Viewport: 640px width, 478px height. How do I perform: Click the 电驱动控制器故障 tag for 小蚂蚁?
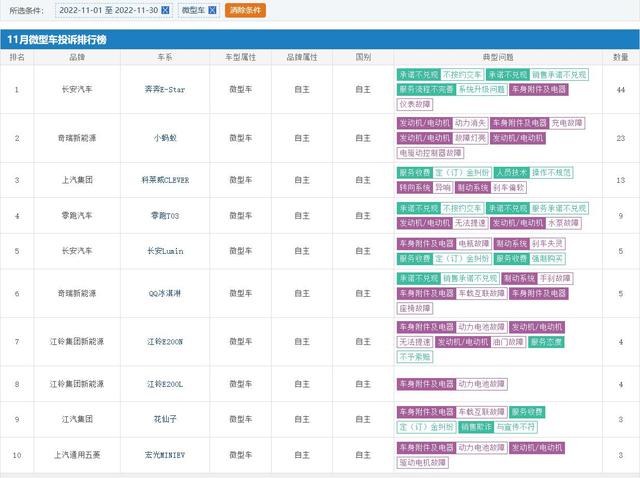[x=430, y=153]
